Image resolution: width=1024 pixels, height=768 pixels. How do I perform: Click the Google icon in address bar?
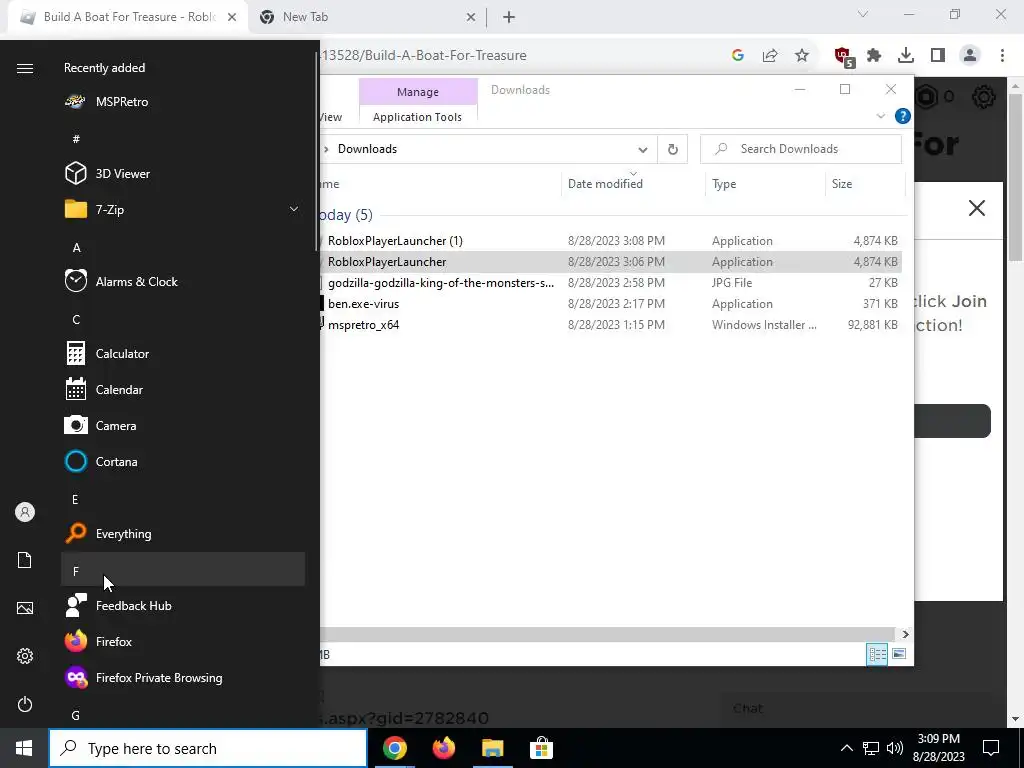pos(738,56)
